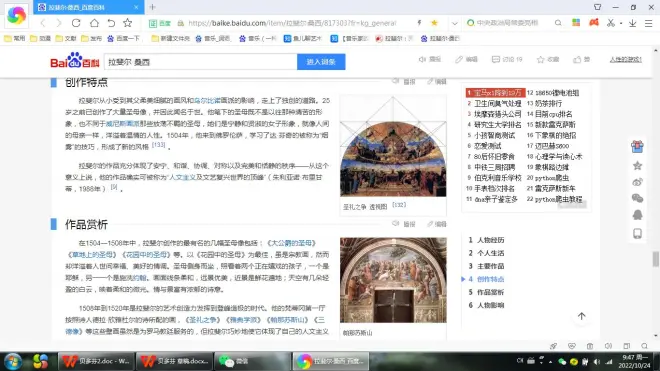Open the browser home page icon

point(94,23)
